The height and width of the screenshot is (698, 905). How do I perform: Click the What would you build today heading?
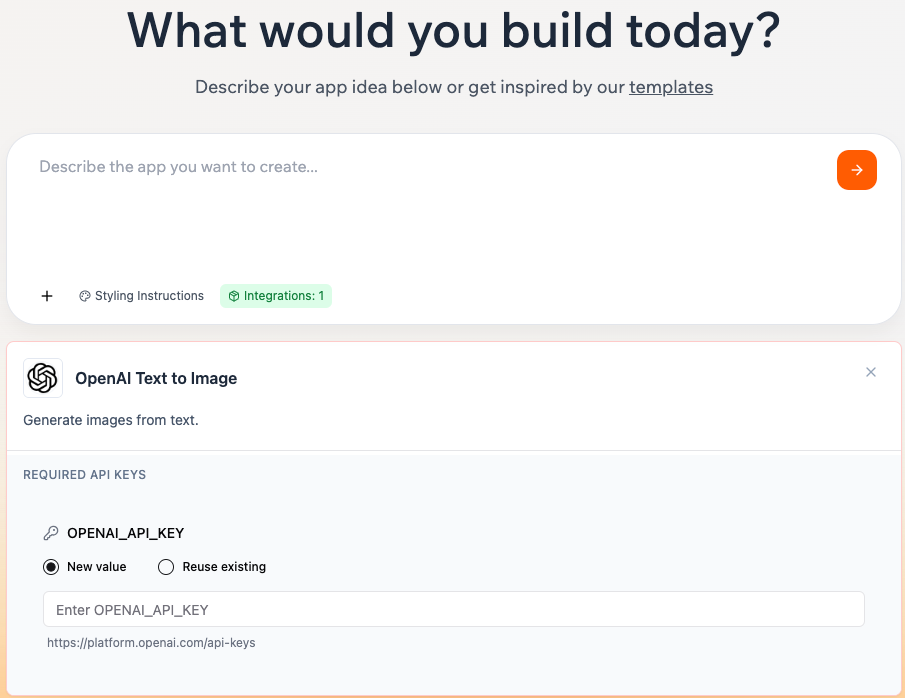[452, 31]
